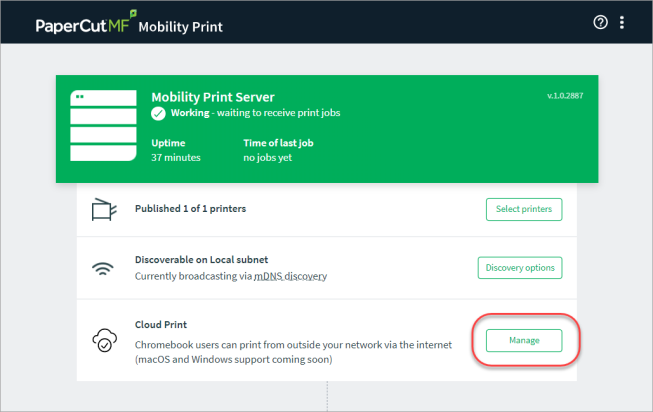
Task: Open the three-dot overflow menu
Action: [x=621, y=22]
